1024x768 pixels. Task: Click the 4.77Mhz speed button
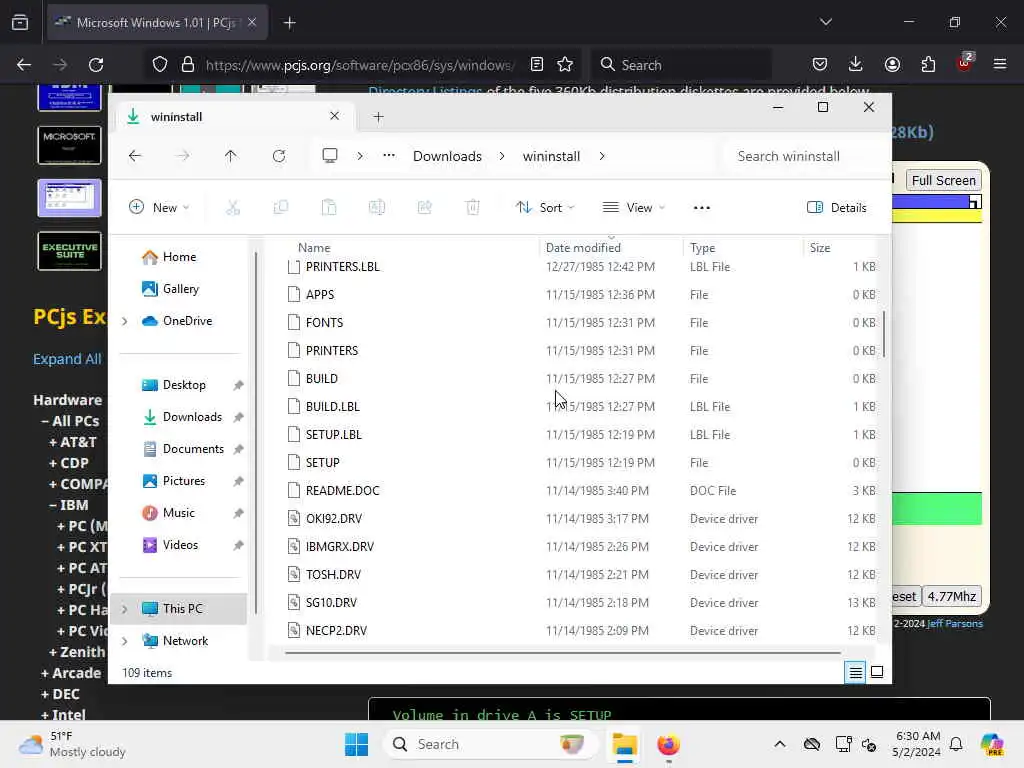(952, 596)
